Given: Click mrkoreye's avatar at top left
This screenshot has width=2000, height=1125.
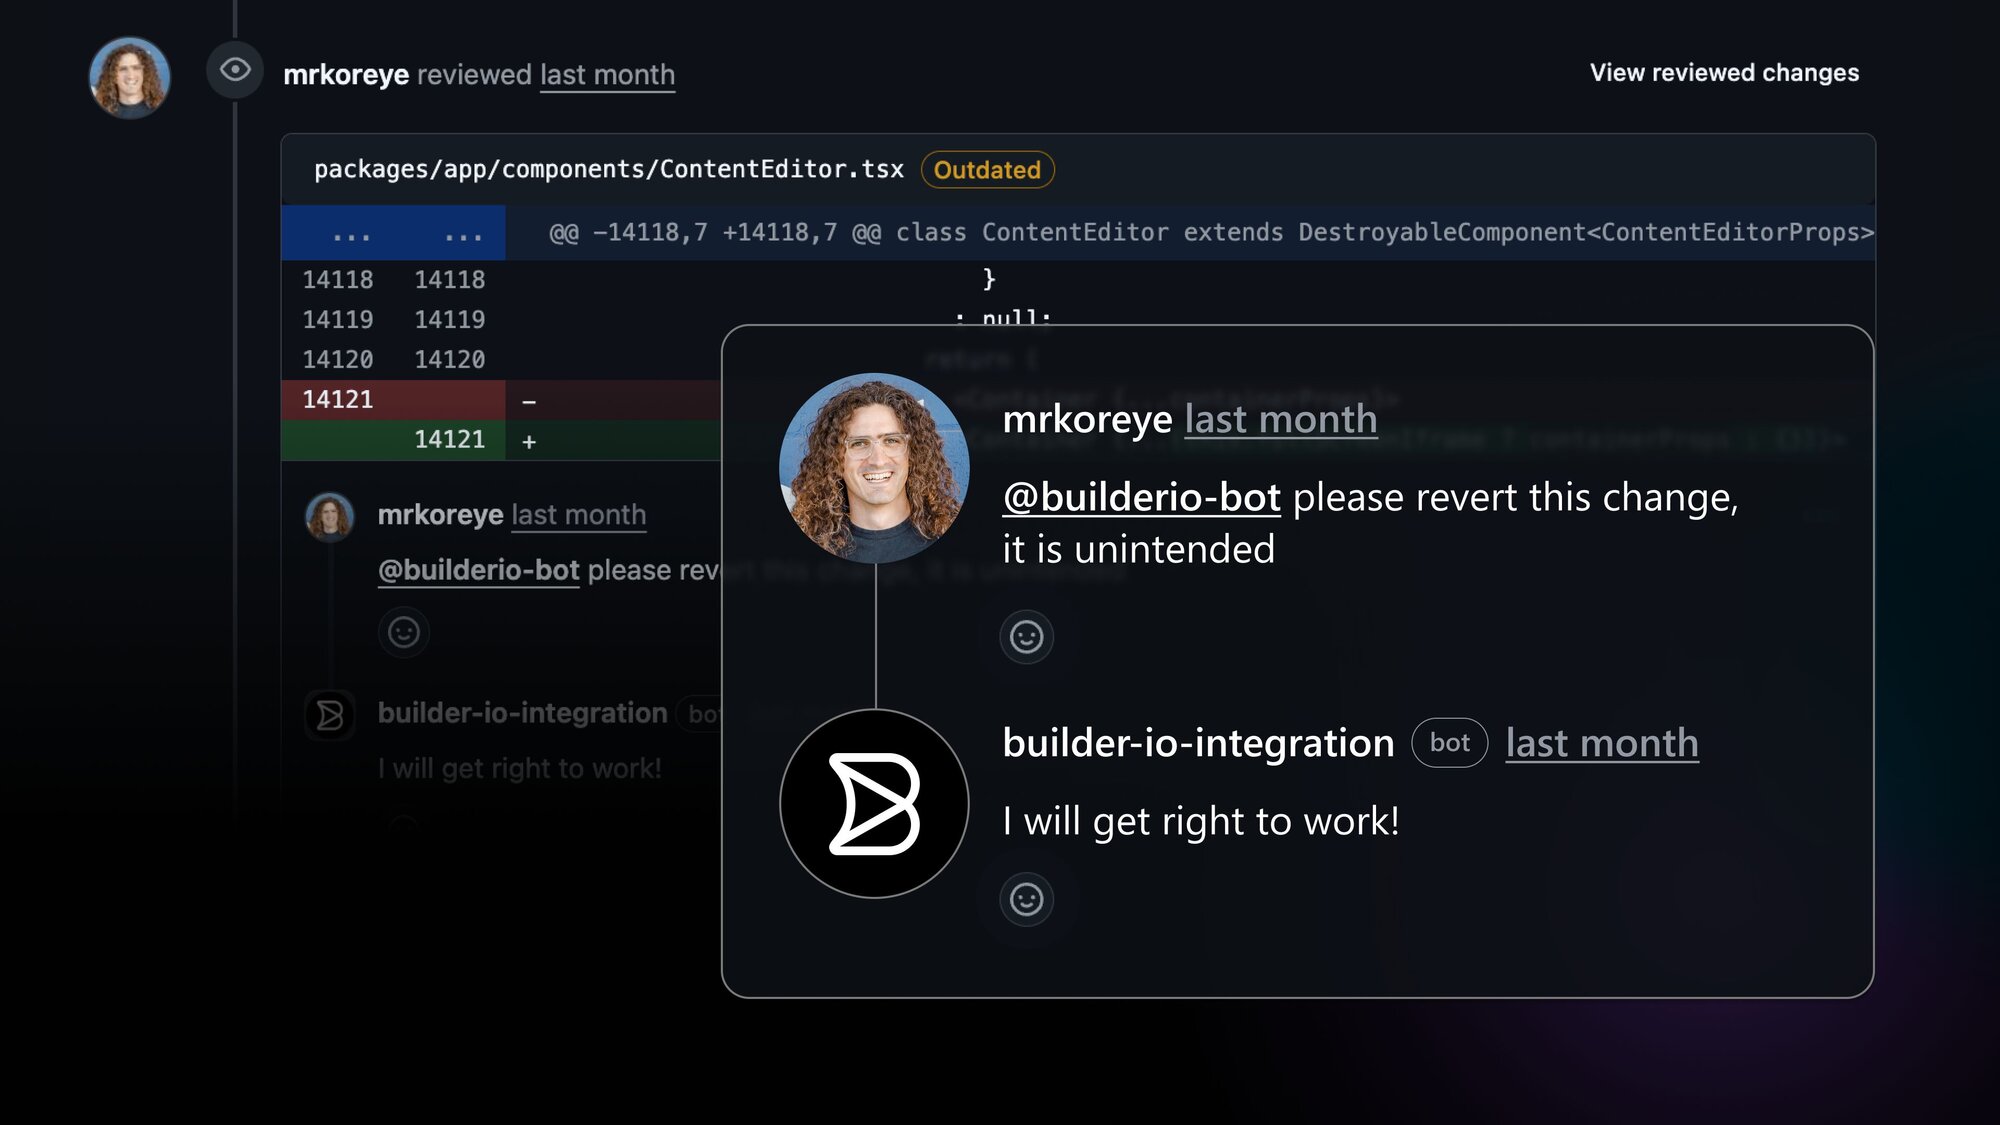Looking at the screenshot, I should (130, 78).
